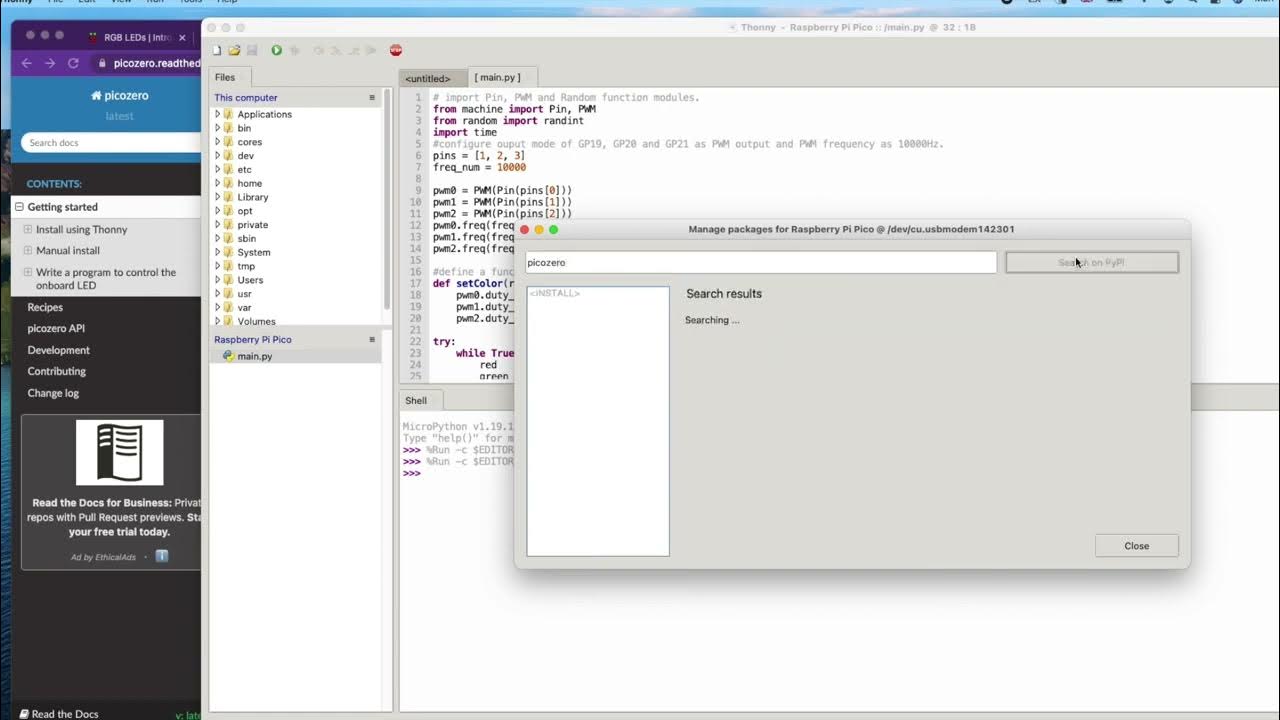Open Recipes in docs sidebar
Screen dimensions: 1280x720
(x=45, y=307)
